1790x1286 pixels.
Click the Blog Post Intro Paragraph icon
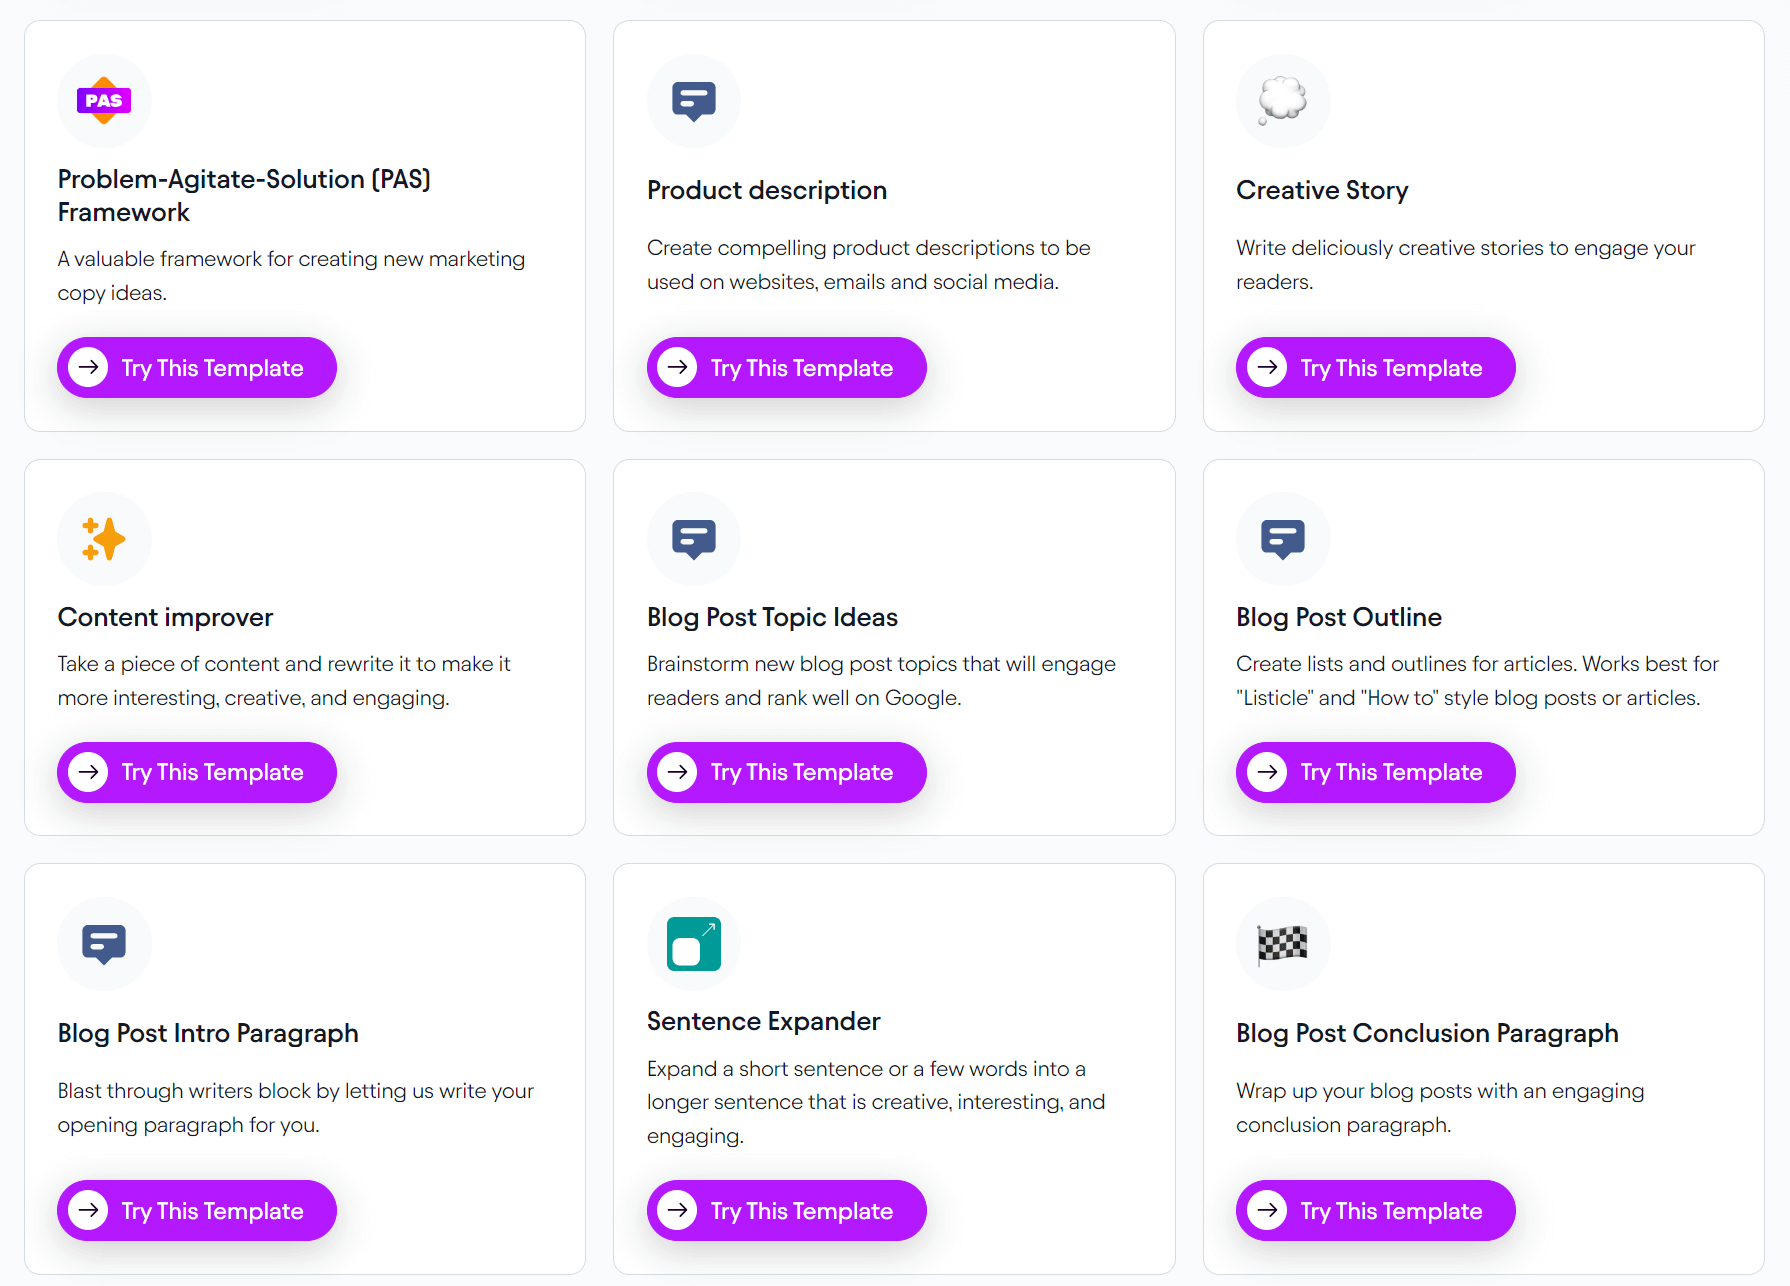[x=104, y=944]
